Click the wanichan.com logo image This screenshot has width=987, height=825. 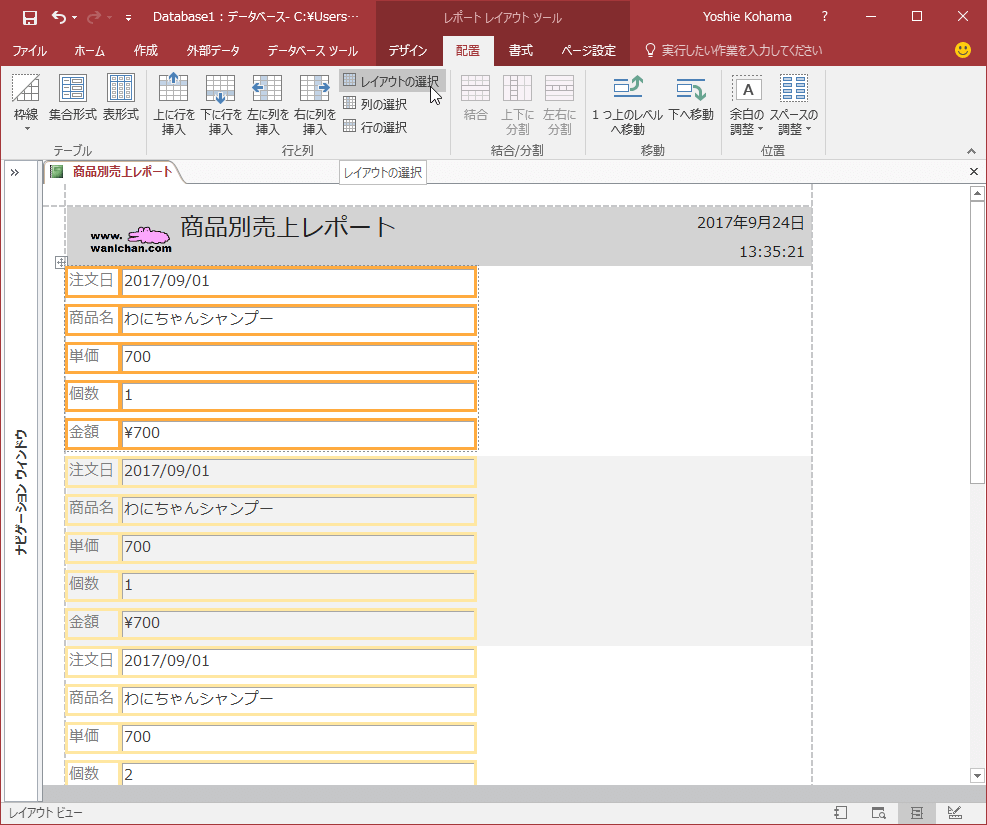tap(131, 239)
